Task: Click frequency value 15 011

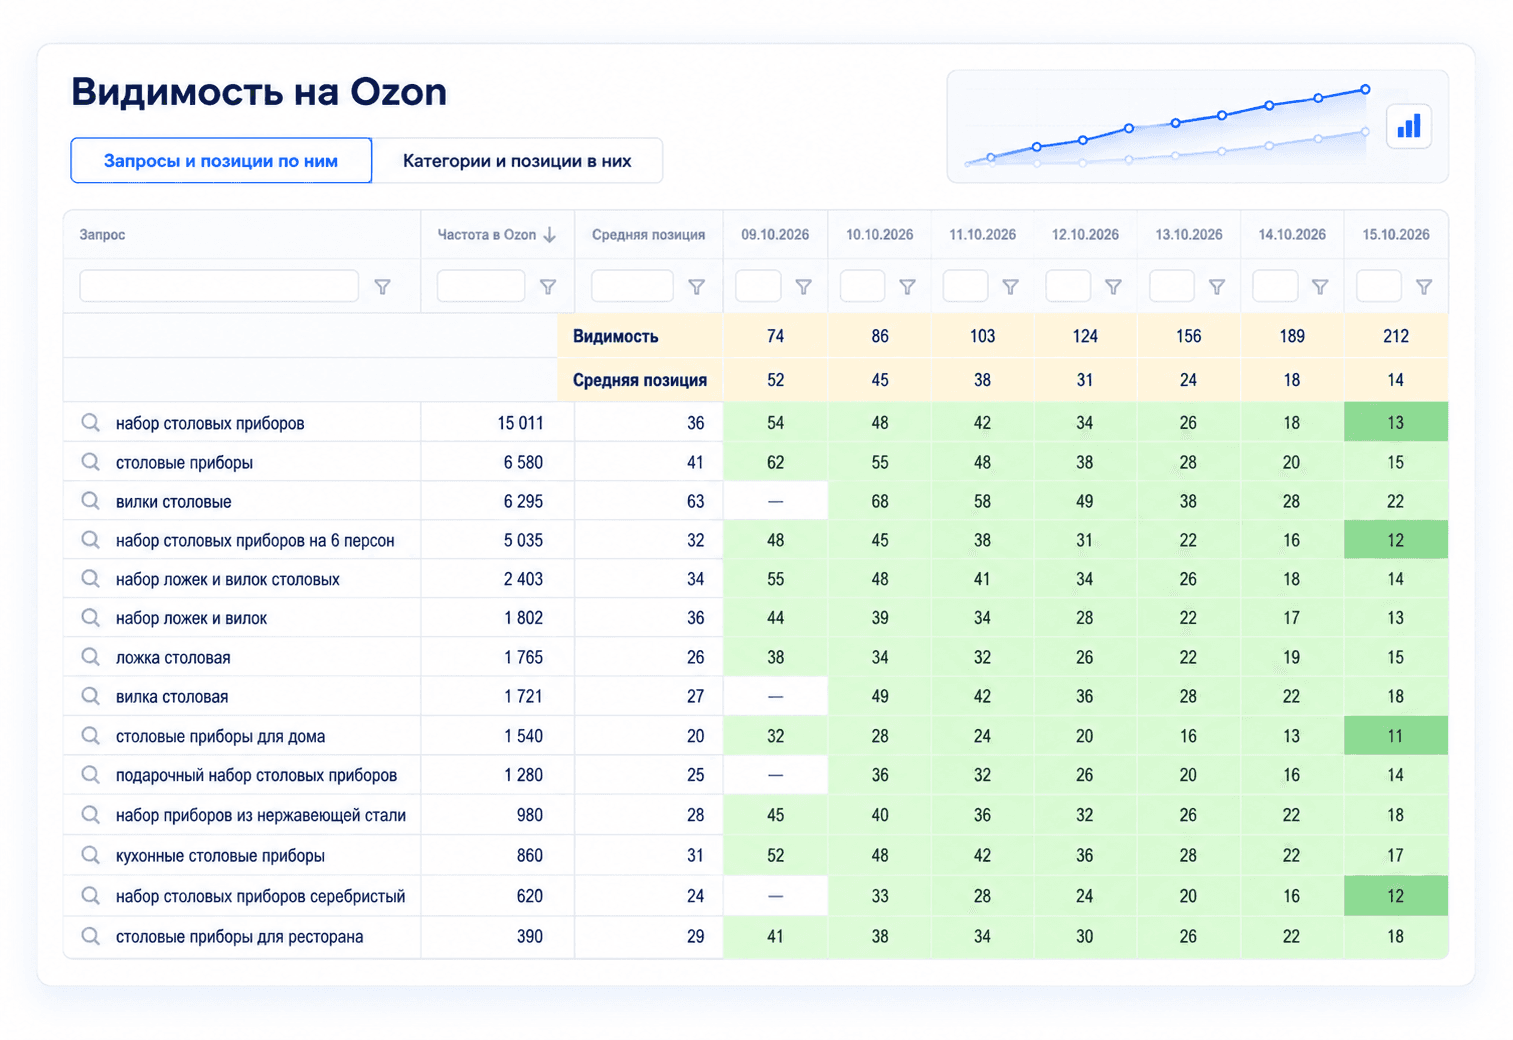Action: click(x=520, y=423)
